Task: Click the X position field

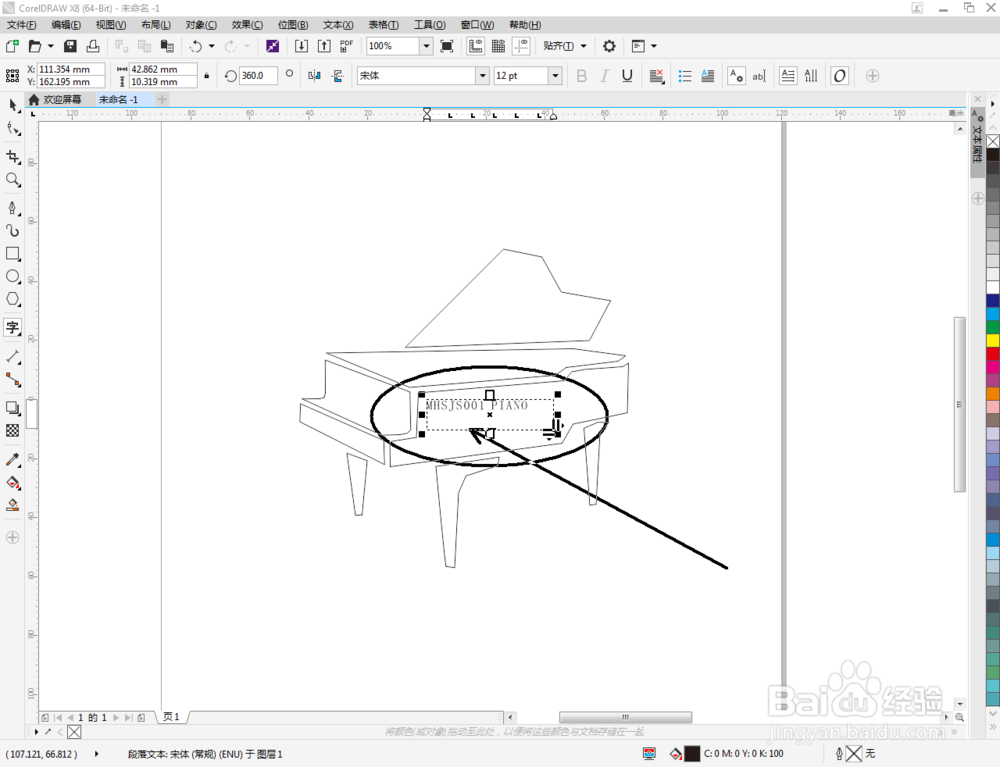Action: [x=71, y=69]
